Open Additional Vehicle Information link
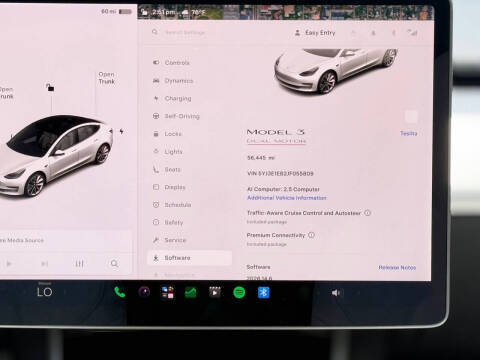Image resolution: width=480 pixels, height=360 pixels. (x=287, y=198)
